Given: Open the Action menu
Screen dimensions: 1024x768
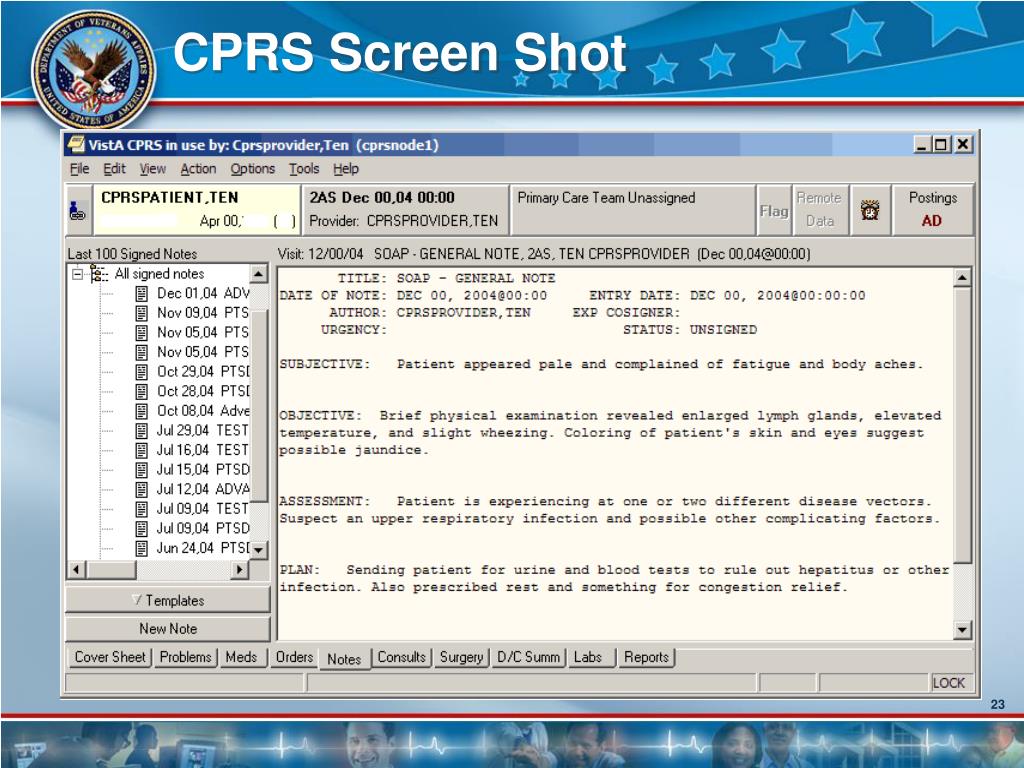Looking at the screenshot, I should pos(198,169).
